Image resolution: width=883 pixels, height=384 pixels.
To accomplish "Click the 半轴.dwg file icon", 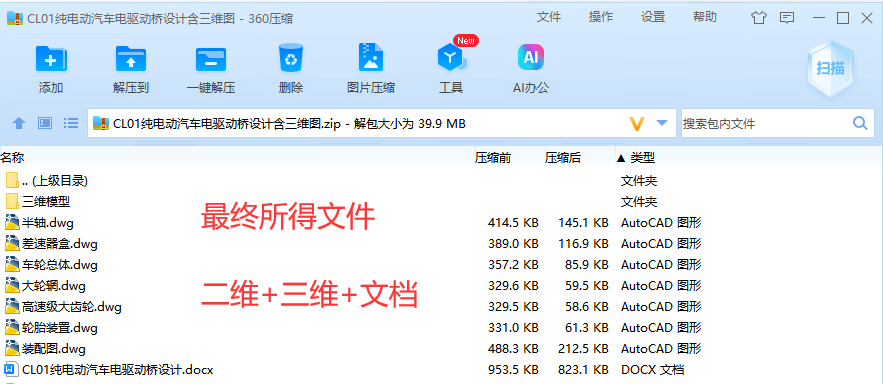I will click(x=12, y=222).
